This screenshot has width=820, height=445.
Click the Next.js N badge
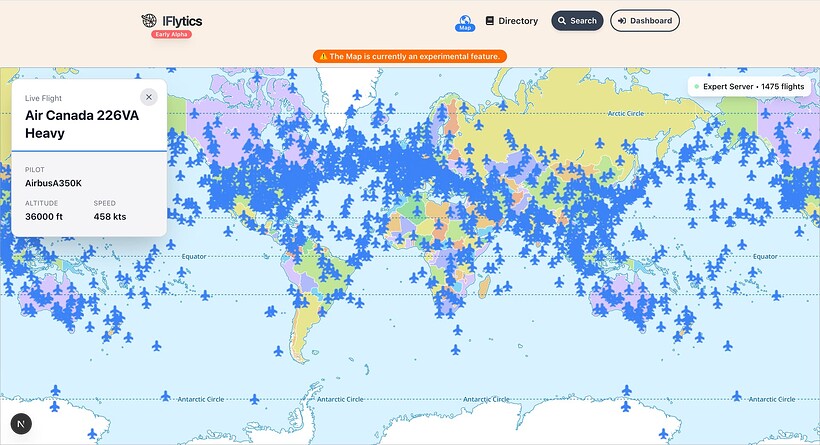click(x=21, y=424)
